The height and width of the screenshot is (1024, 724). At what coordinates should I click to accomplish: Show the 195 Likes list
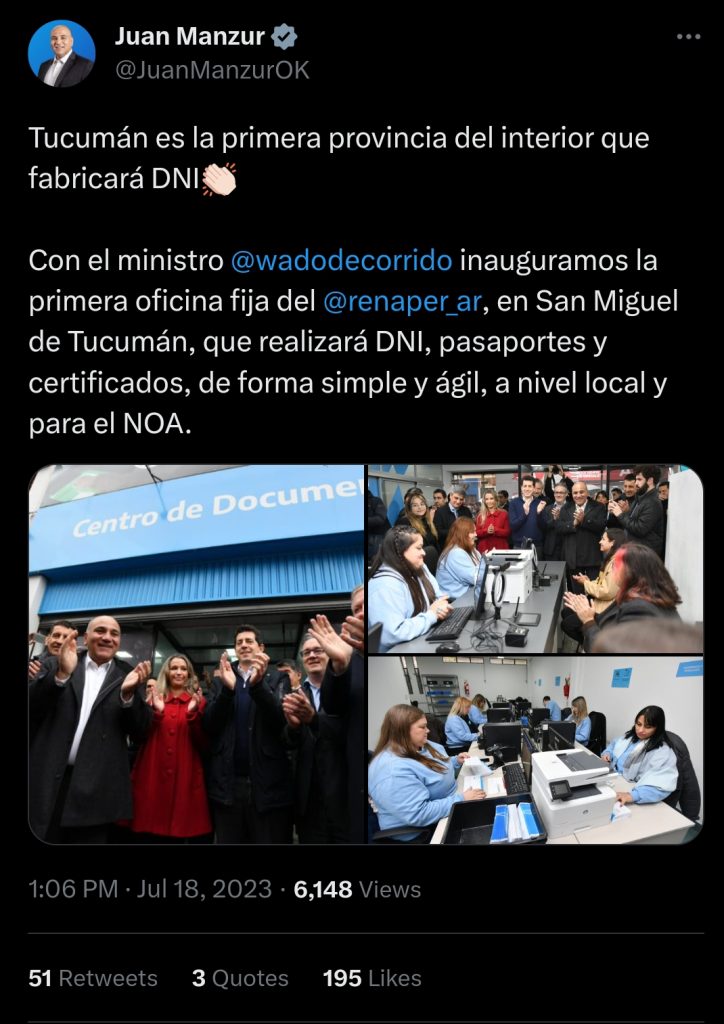click(372, 978)
